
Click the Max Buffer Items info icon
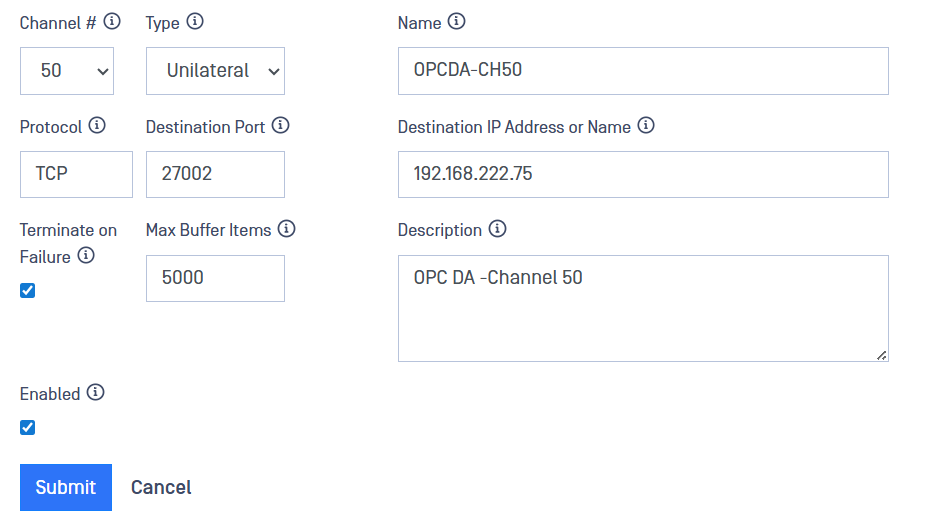point(287,229)
